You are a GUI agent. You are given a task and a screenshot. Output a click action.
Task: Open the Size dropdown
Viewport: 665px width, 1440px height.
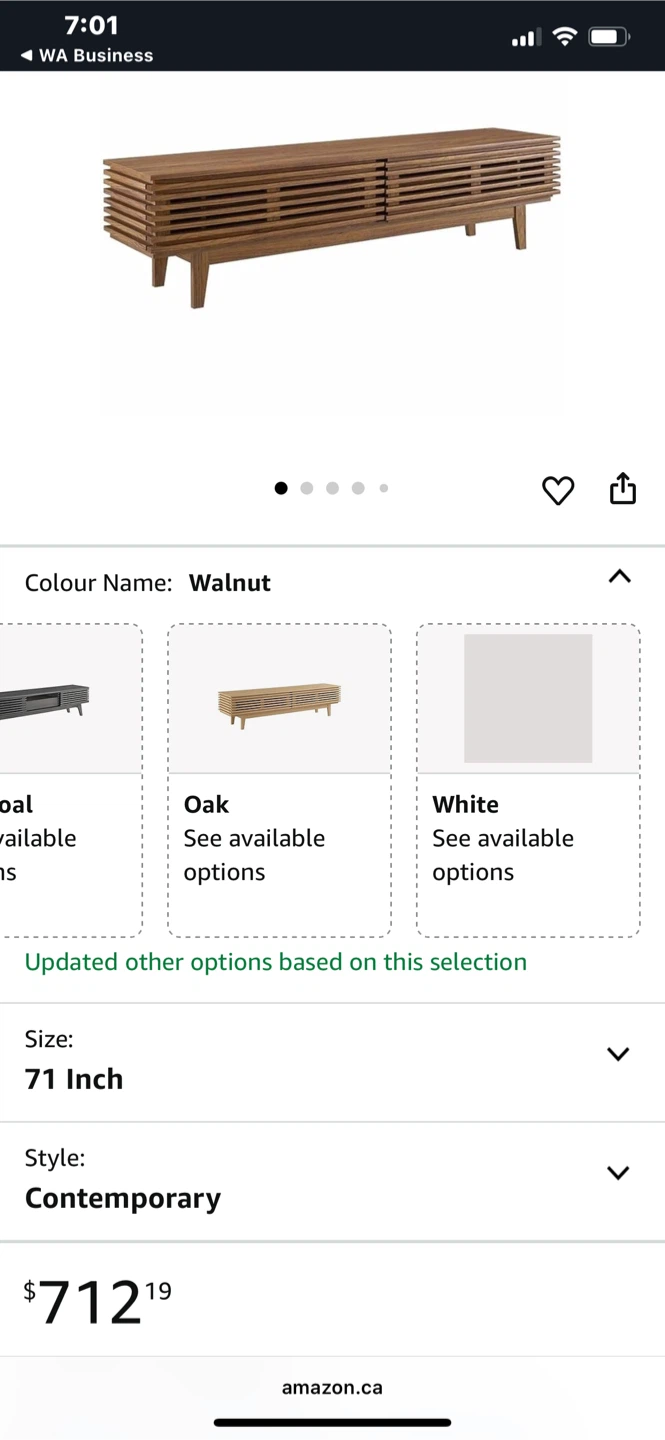[618, 1054]
